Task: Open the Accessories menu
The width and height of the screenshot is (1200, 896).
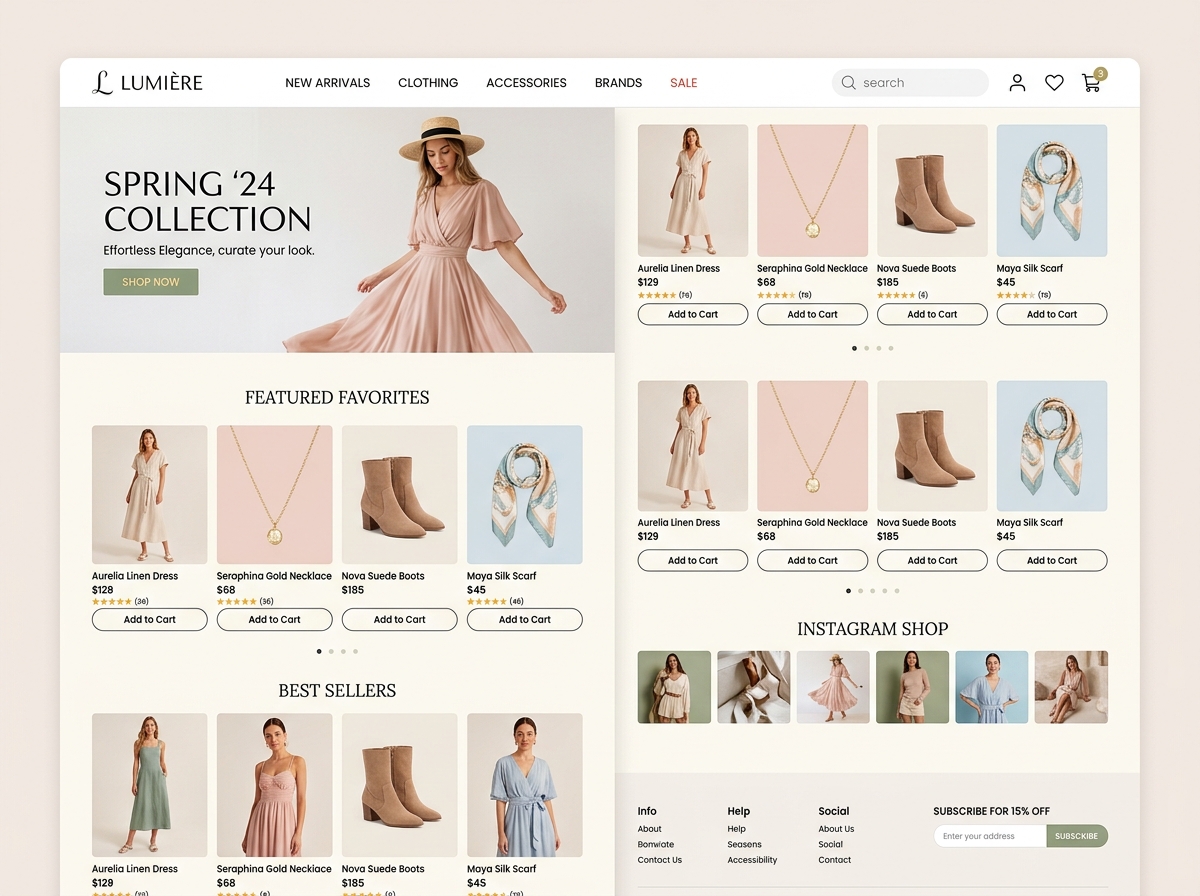Action: (x=526, y=83)
